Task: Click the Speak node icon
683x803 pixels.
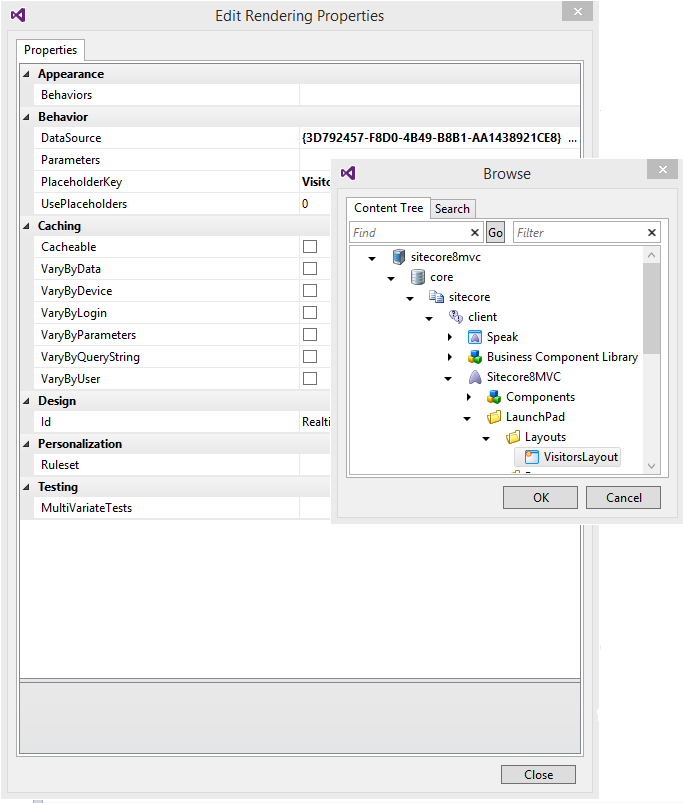Action: coord(475,337)
